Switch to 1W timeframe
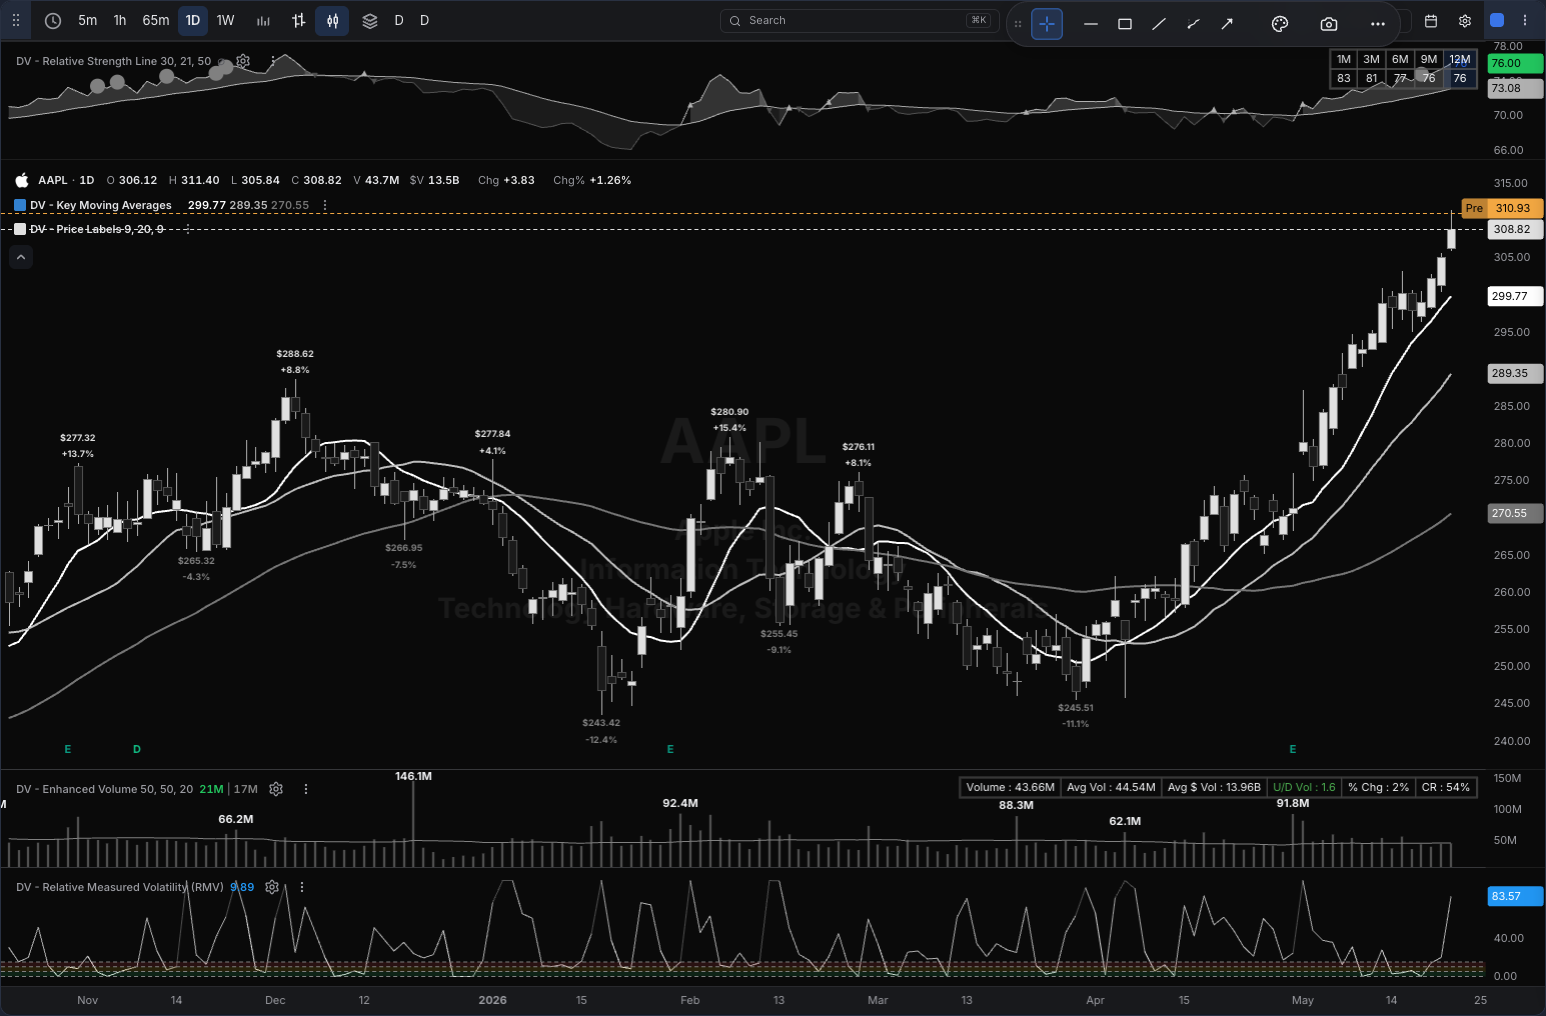 (x=226, y=20)
